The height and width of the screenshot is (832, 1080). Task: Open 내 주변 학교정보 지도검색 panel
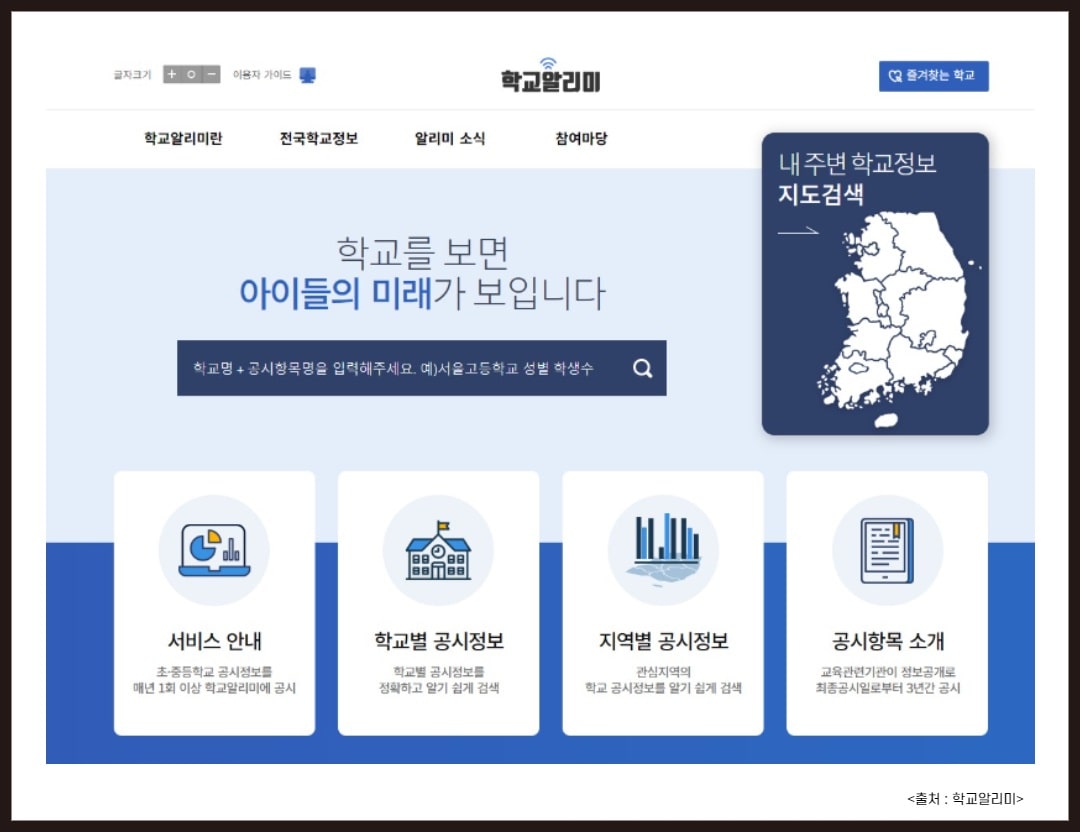tap(875, 284)
